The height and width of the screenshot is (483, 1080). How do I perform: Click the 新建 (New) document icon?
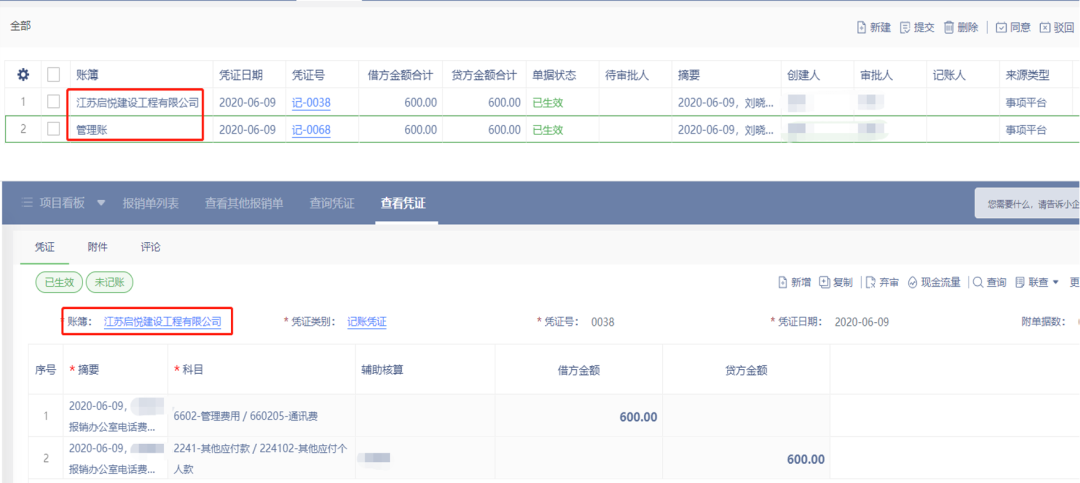point(861,28)
